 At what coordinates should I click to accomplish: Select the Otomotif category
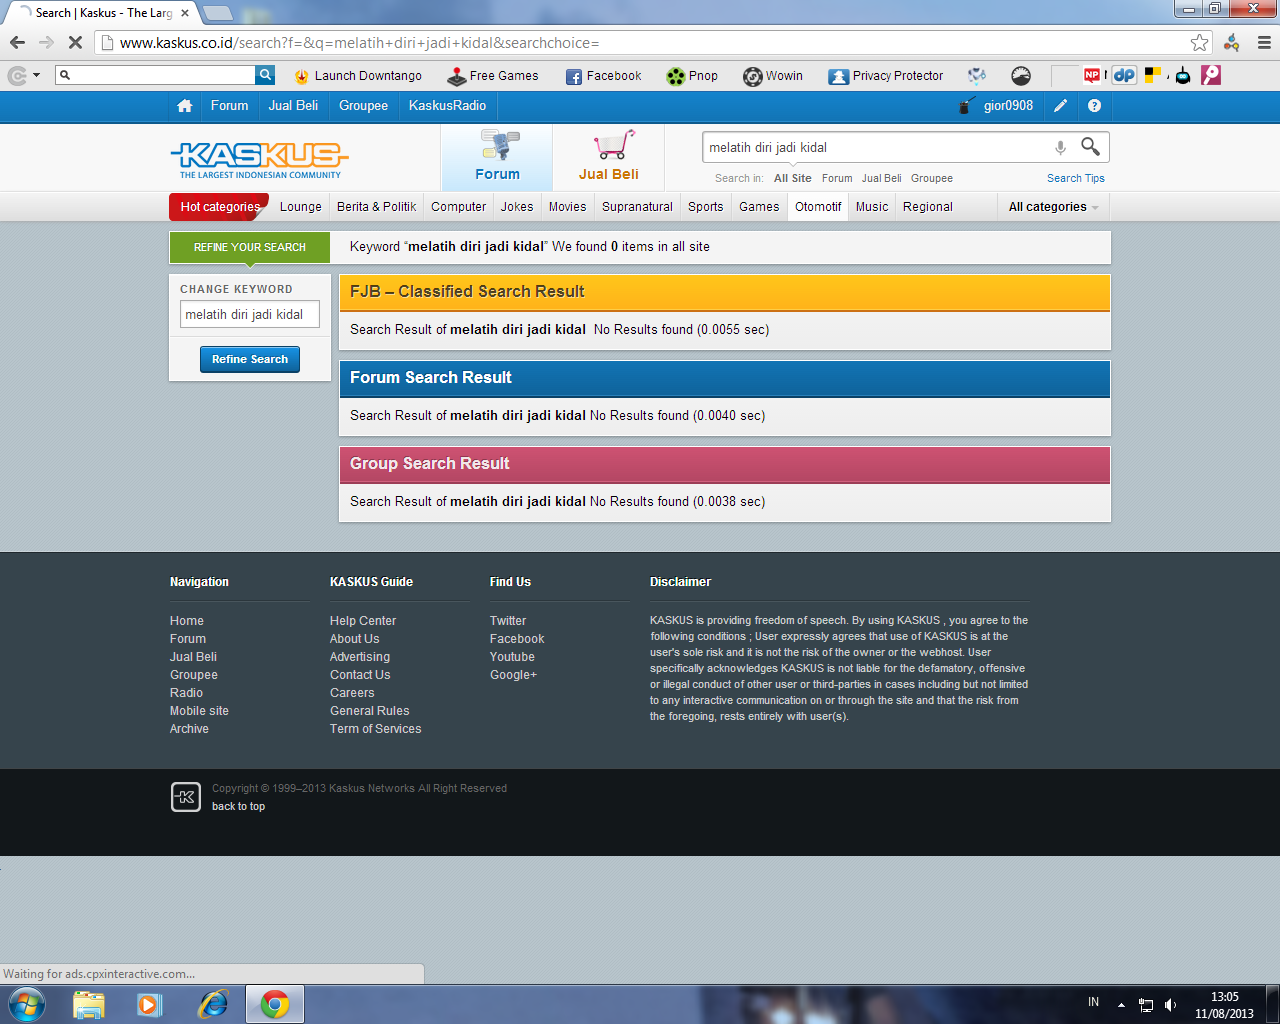coord(818,207)
